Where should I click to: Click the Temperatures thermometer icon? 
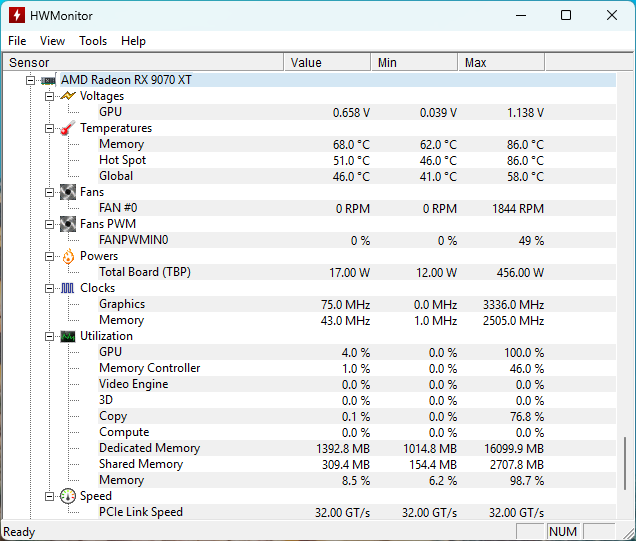click(x=68, y=128)
